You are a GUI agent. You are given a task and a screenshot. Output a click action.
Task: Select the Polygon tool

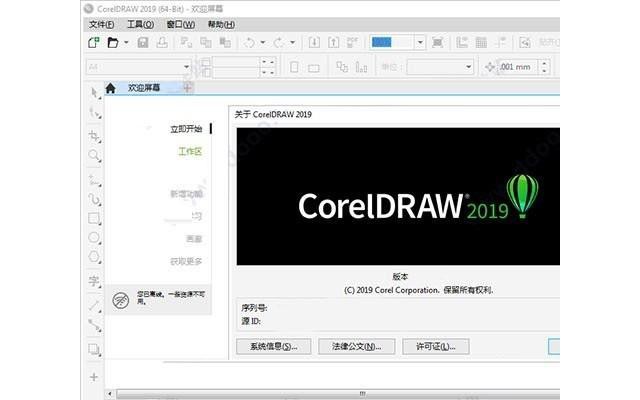[95, 257]
